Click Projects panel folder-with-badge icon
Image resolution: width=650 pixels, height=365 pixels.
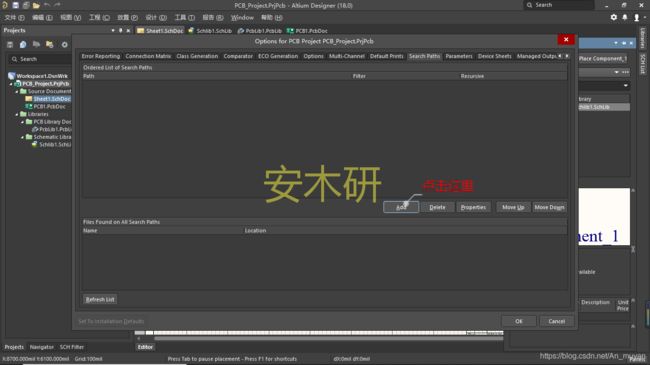click(x=50, y=44)
